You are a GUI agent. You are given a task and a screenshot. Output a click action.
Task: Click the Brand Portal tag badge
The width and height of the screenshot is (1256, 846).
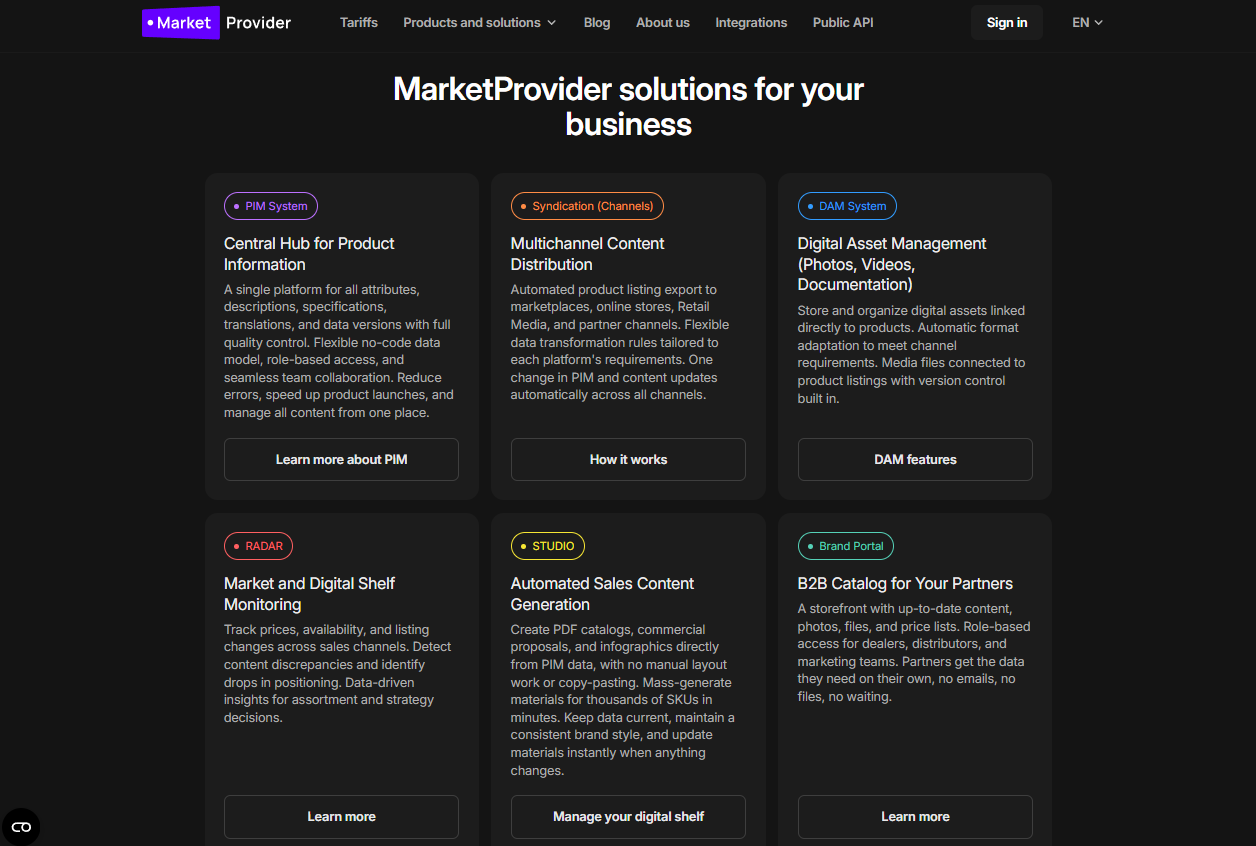(x=845, y=546)
